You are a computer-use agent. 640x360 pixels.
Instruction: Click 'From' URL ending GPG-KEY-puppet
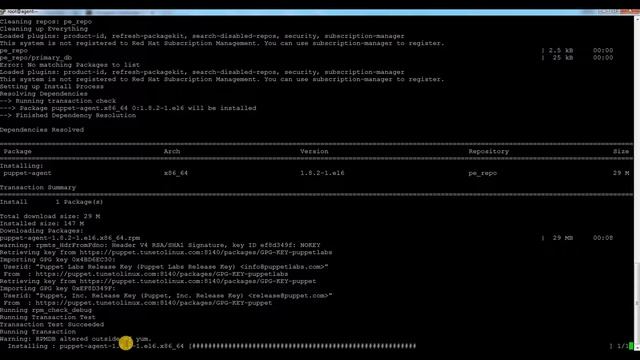138,303
